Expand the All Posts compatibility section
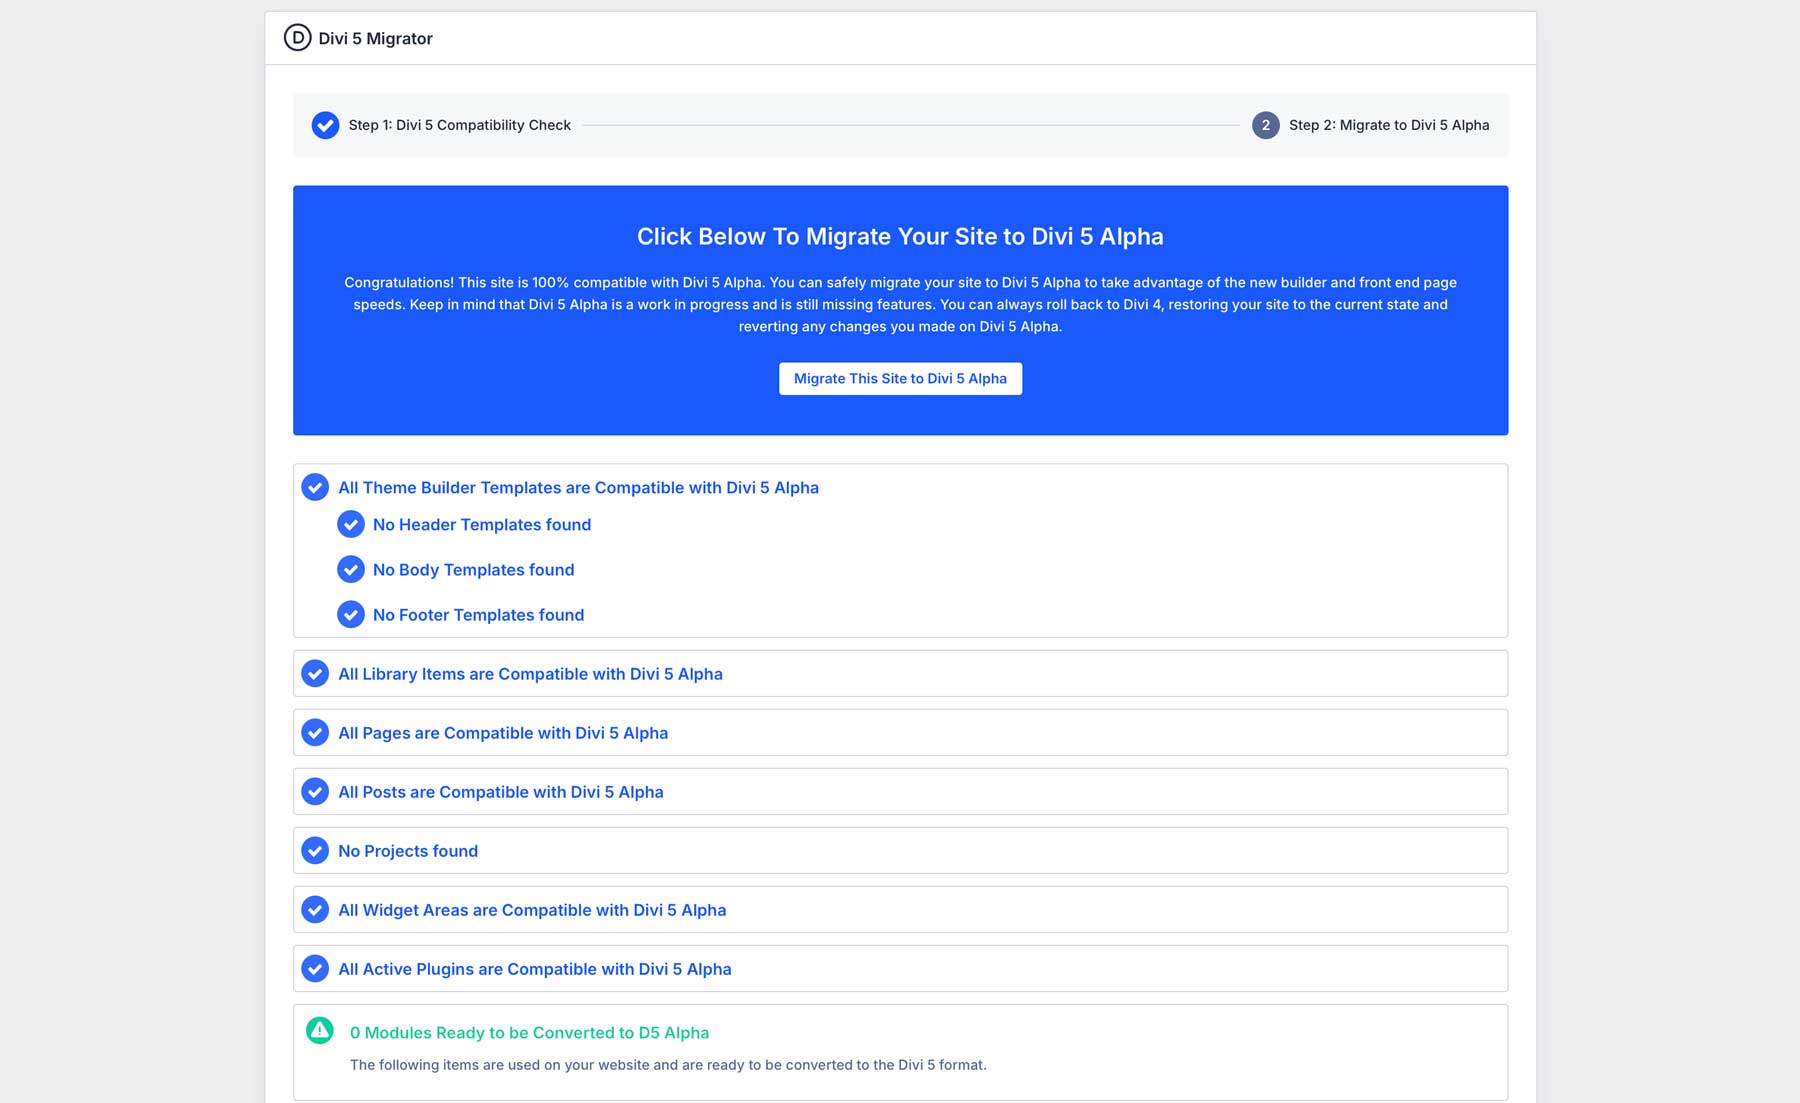The image size is (1800, 1103). (500, 791)
